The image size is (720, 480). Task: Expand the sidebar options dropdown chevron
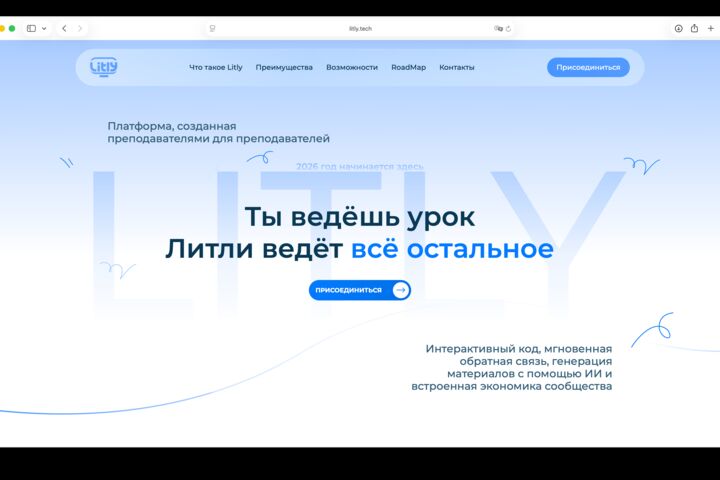(x=44, y=28)
